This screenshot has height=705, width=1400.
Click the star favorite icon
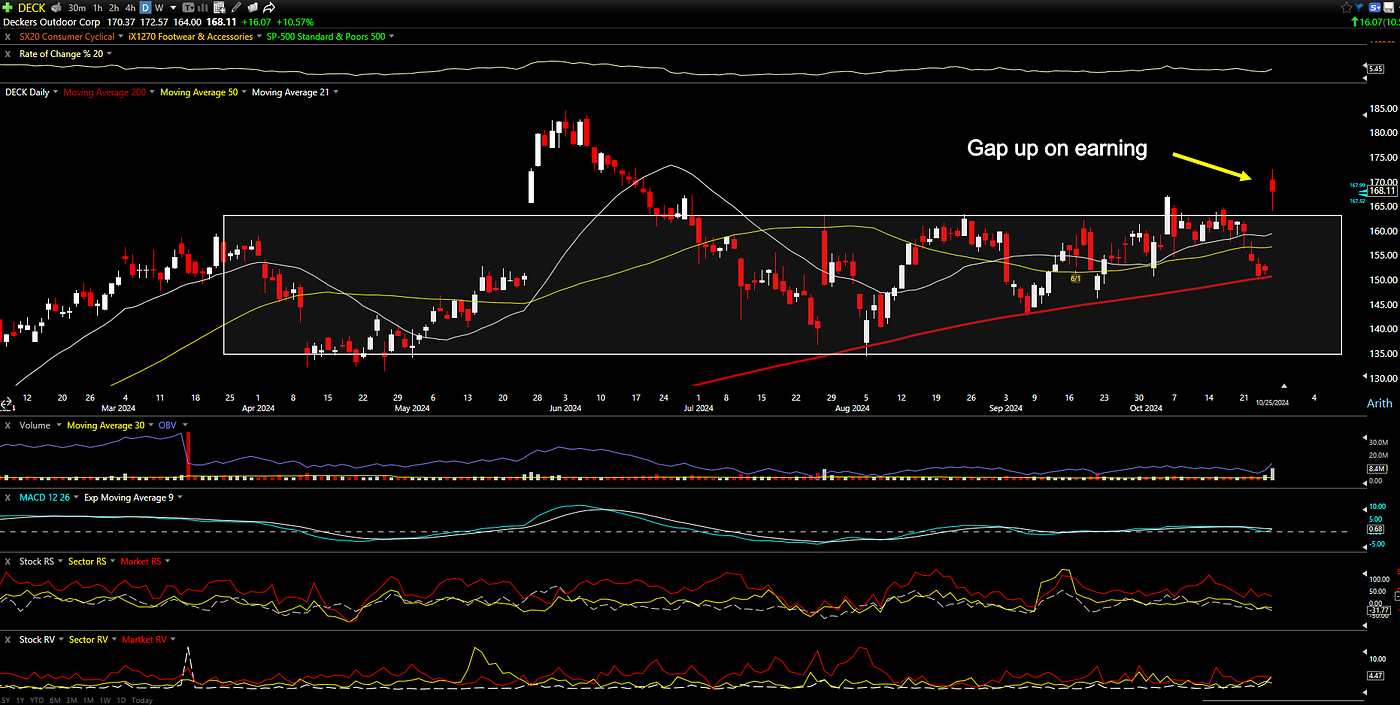(x=1347, y=8)
